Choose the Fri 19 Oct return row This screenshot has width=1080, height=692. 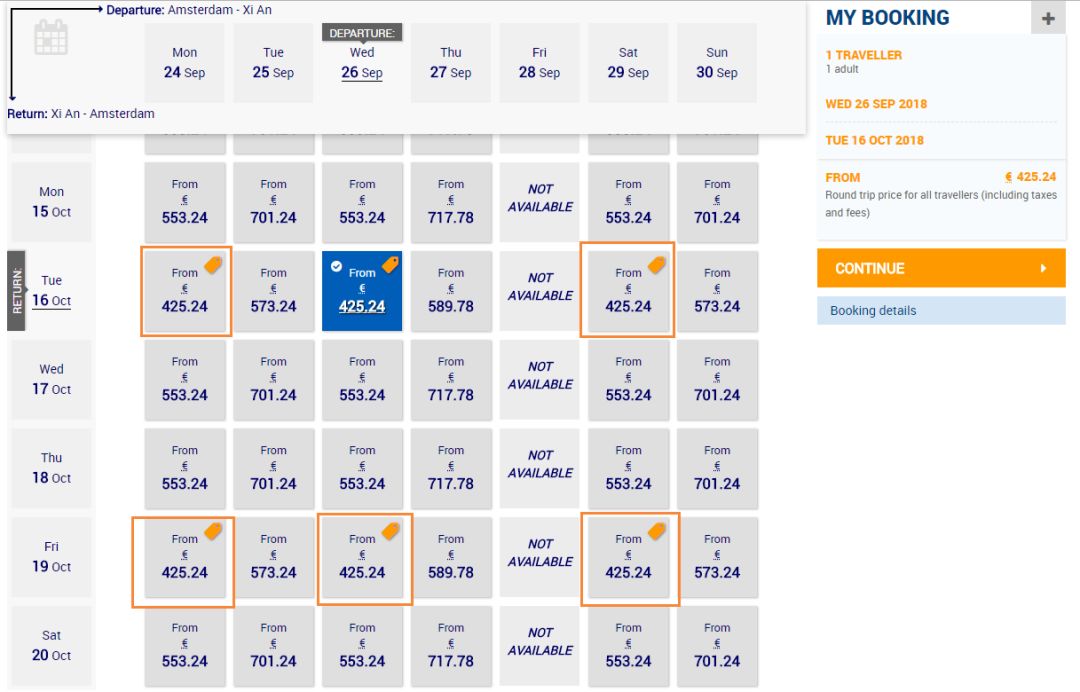tap(51, 557)
